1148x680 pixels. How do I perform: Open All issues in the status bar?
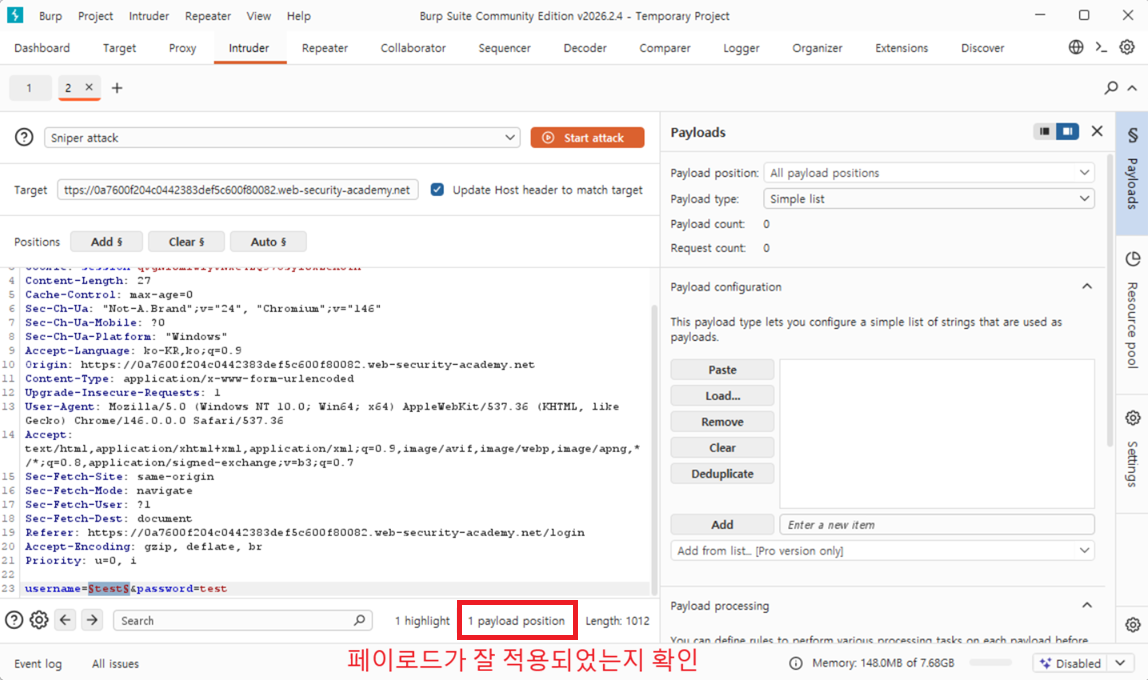[115, 664]
